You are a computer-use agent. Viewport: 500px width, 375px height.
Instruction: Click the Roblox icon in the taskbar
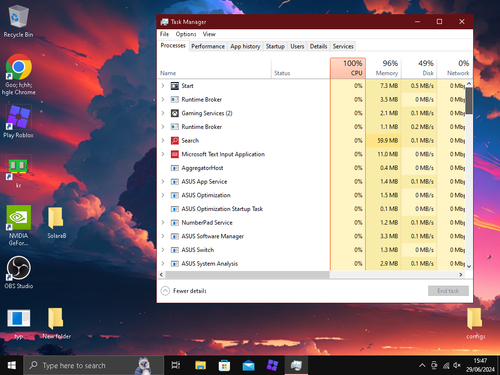click(x=272, y=365)
